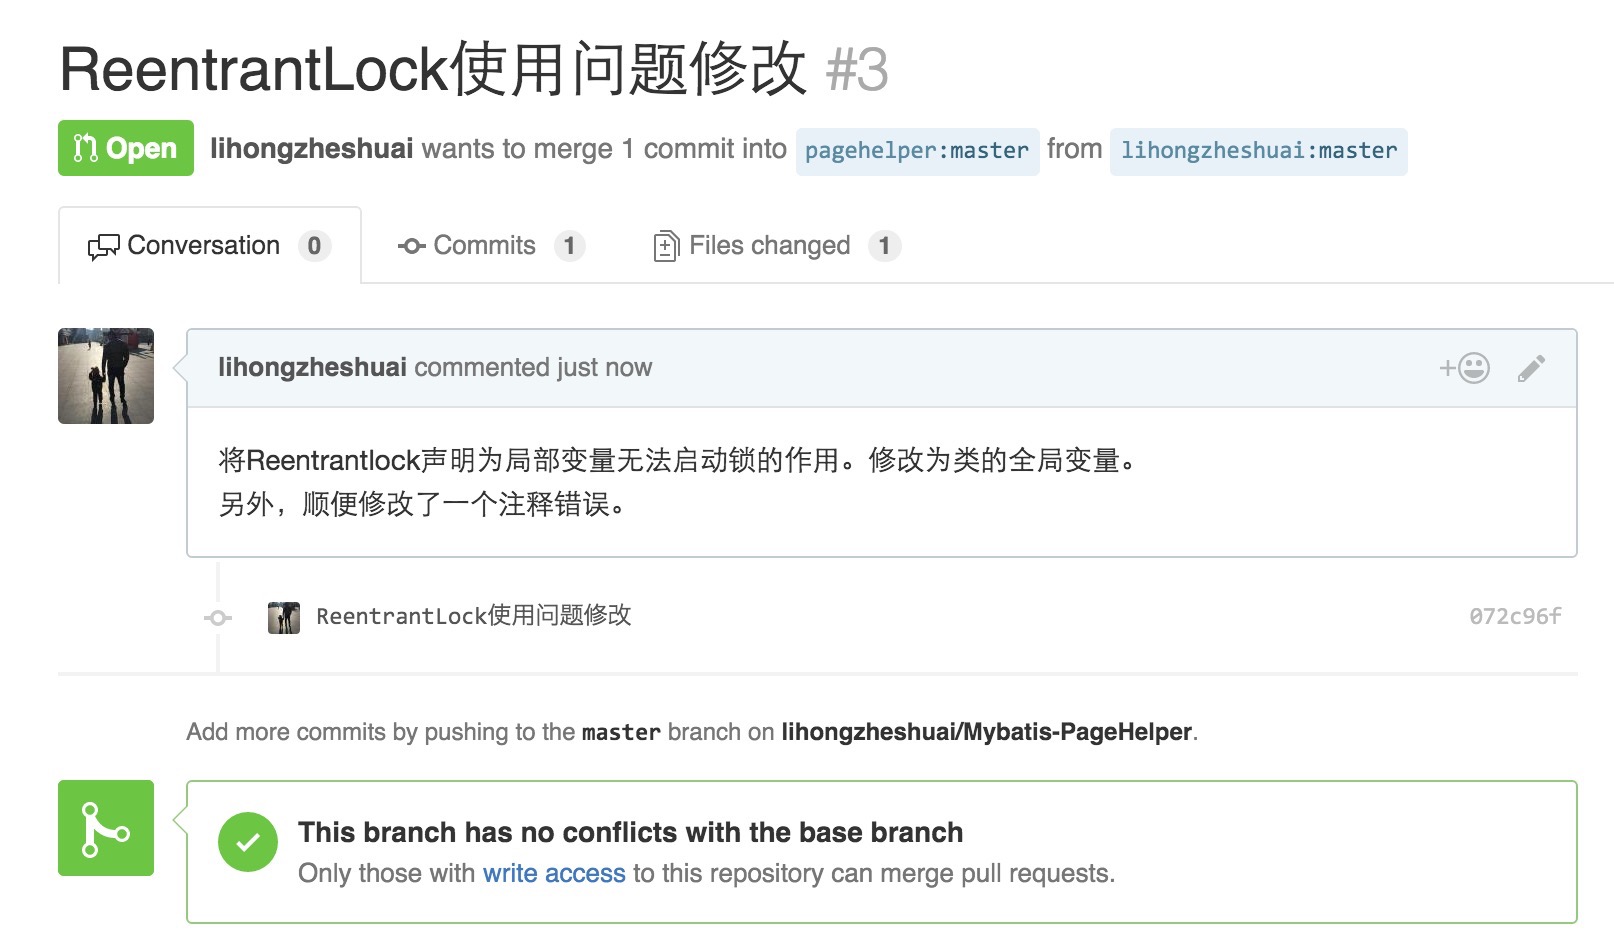Screen dimensions: 1614x940
Task: Click the add reaction smiley icon
Action: tap(1465, 368)
